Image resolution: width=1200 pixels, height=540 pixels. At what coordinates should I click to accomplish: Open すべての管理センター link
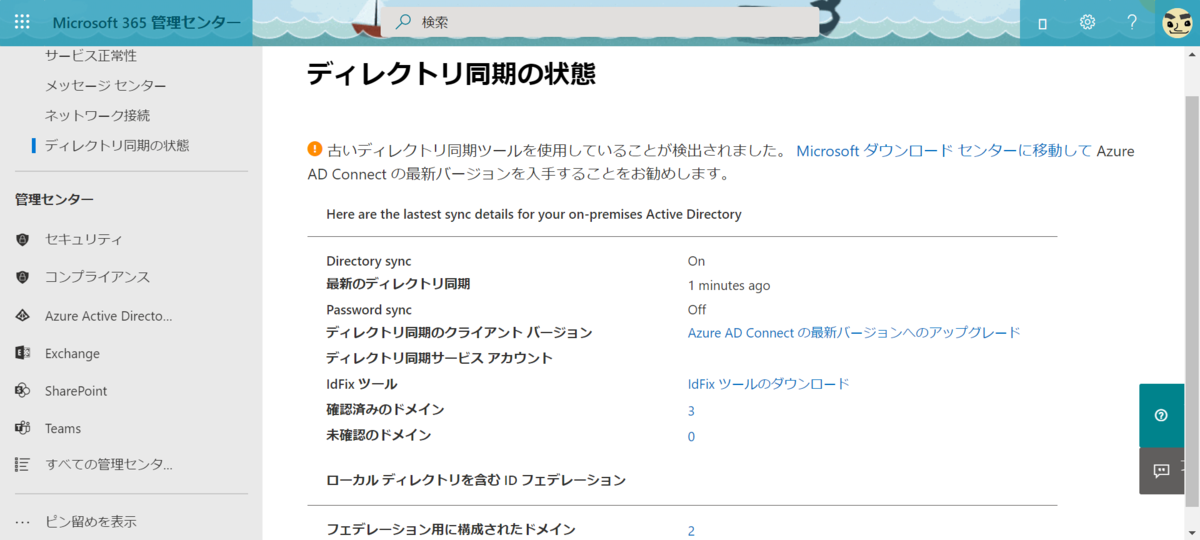coord(109,464)
